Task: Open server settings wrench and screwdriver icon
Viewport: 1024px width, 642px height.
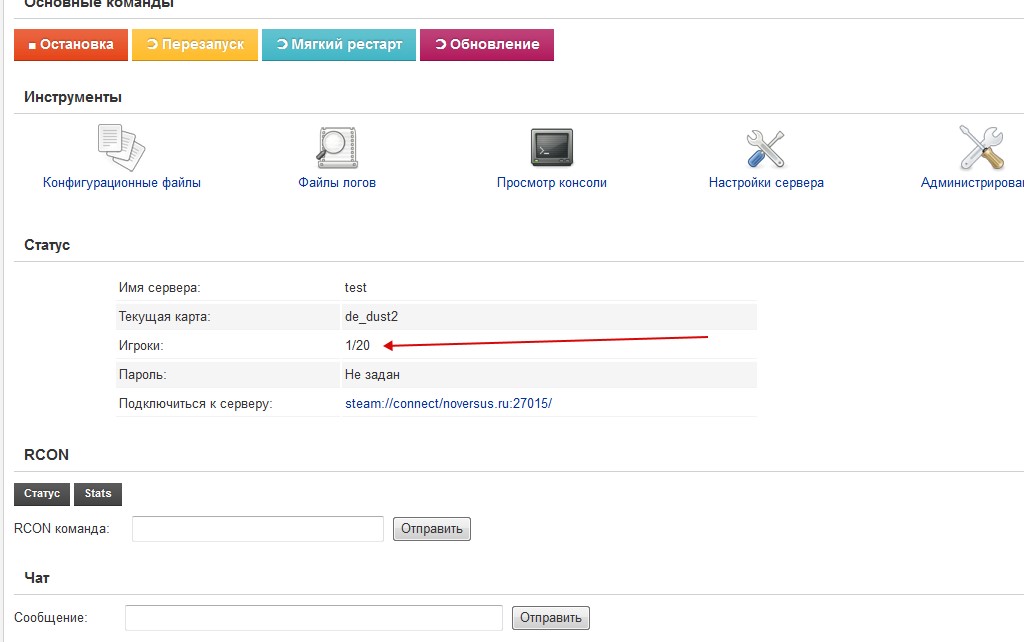Action: (x=766, y=147)
